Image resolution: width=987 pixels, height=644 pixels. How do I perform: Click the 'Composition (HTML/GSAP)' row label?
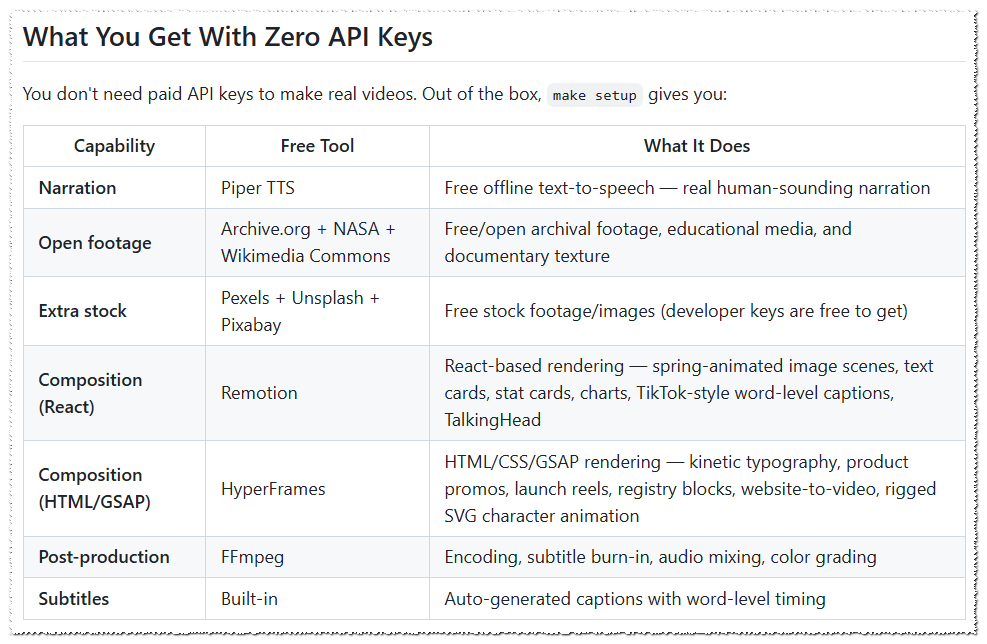[94, 489]
